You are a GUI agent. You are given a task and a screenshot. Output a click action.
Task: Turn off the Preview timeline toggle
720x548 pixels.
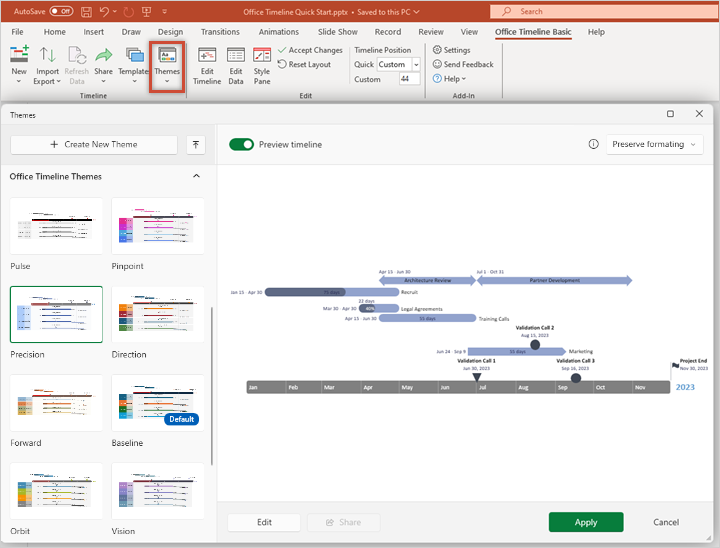point(241,144)
